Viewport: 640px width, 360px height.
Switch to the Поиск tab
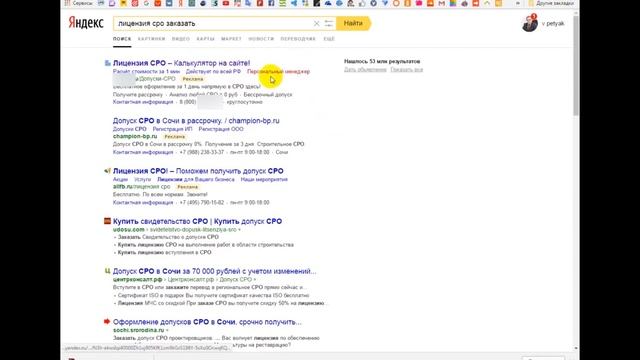(x=122, y=39)
